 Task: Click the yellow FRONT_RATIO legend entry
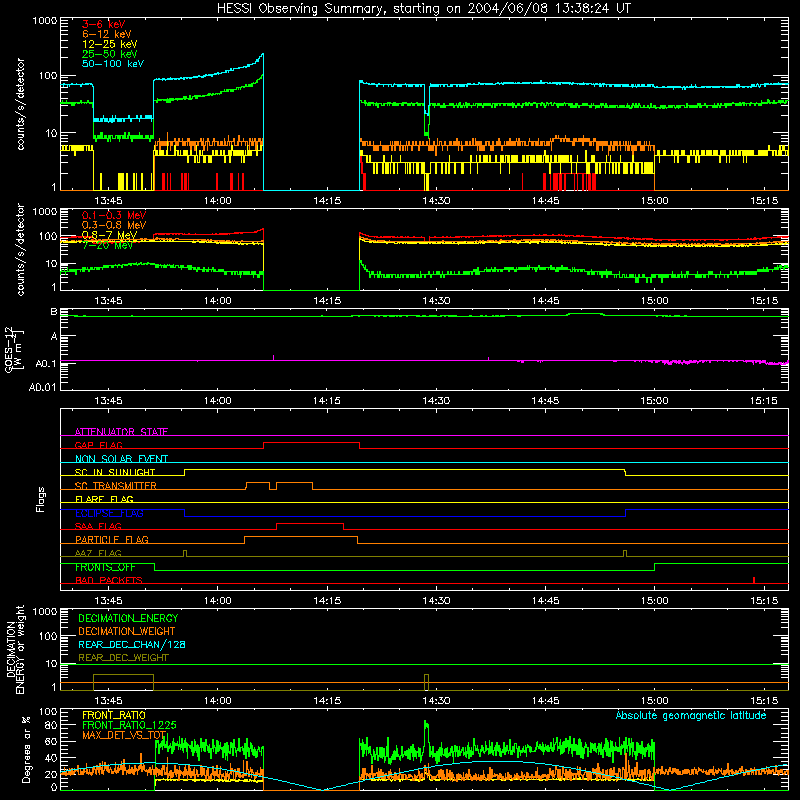(114, 715)
